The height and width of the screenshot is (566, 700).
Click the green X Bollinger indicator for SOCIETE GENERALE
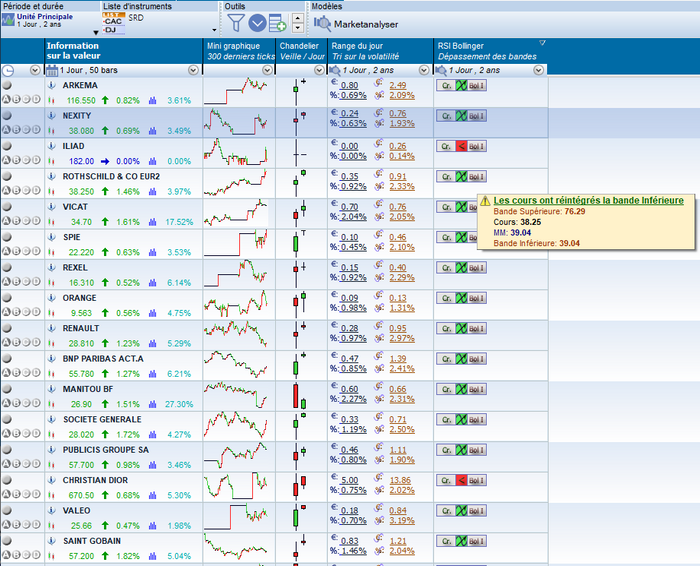tap(461, 419)
